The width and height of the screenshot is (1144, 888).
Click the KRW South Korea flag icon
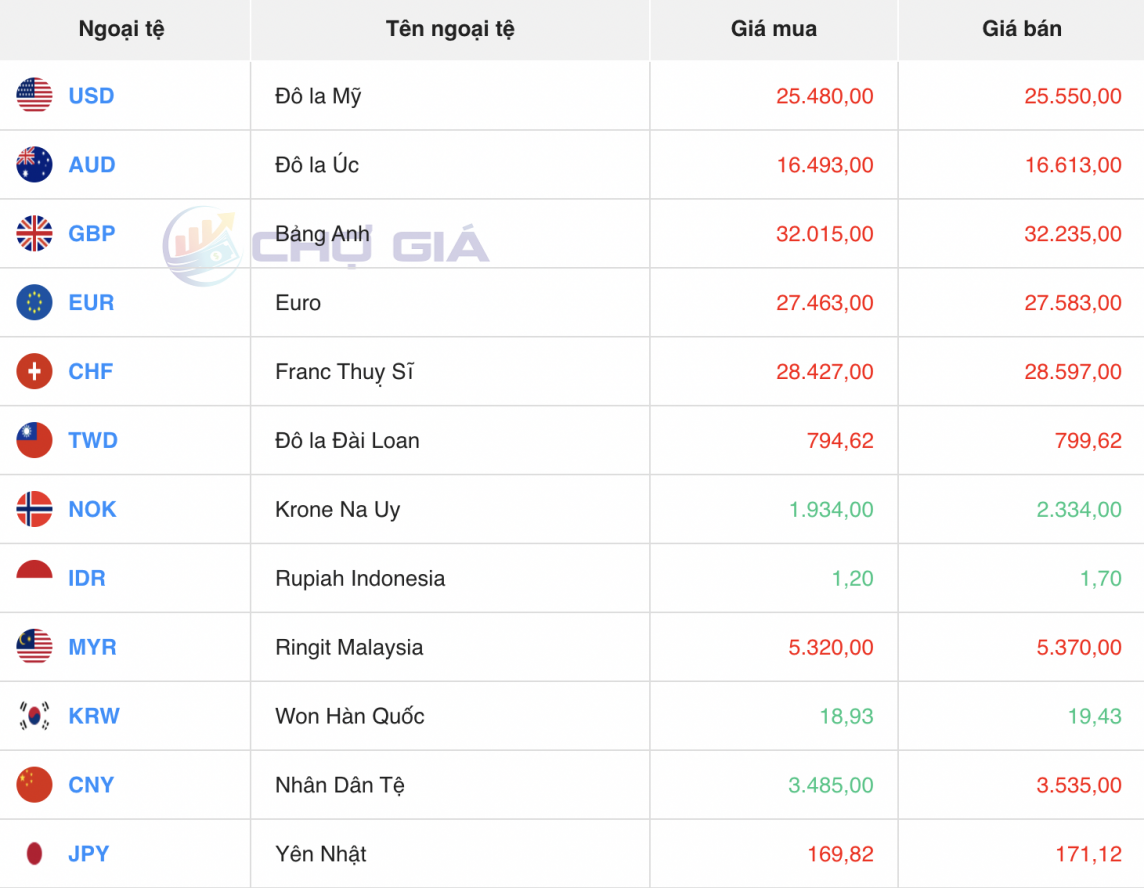pos(33,716)
